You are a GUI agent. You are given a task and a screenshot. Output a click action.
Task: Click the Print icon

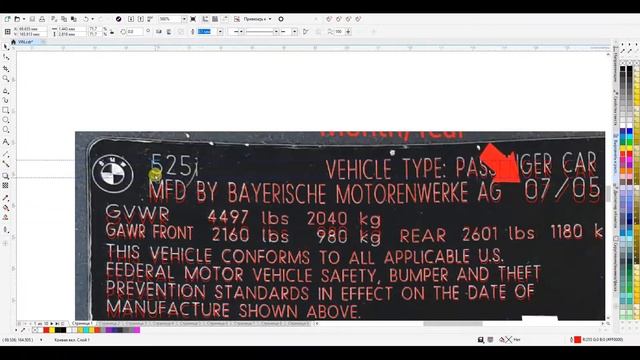pos(42,19)
